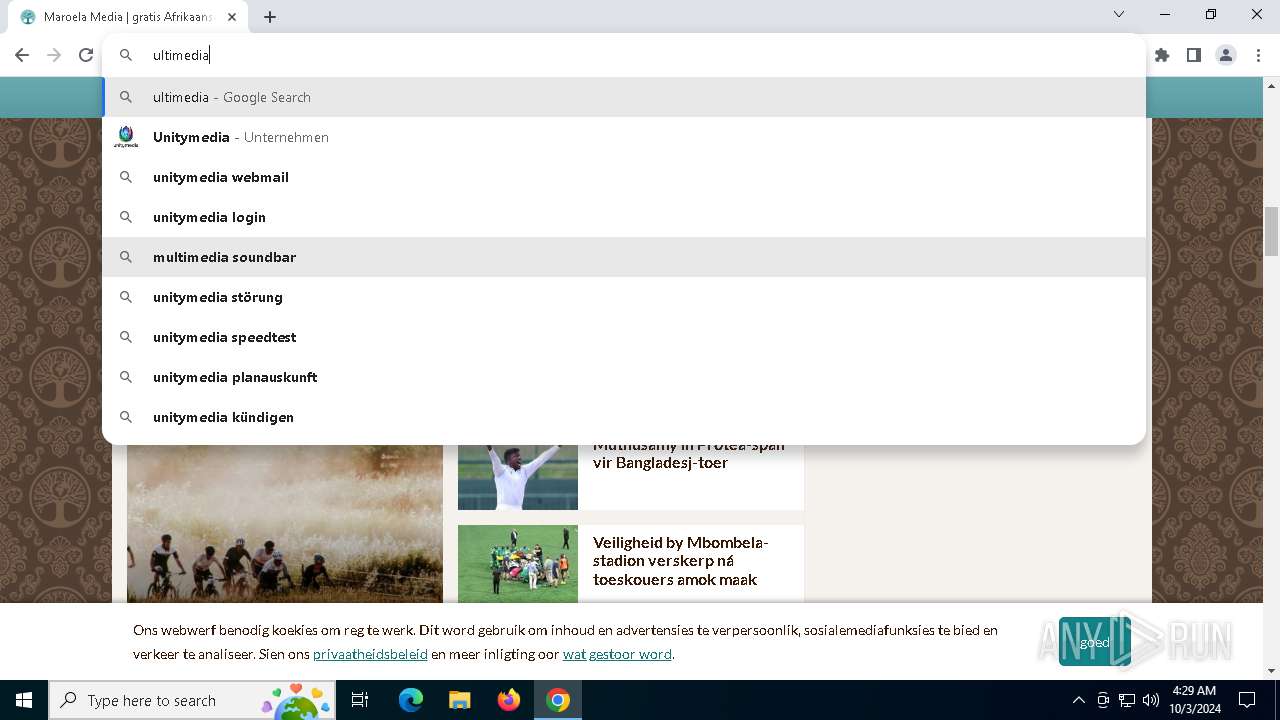This screenshot has height=720, width=1280.
Task: Launch Firefox from the taskbar
Action: pos(509,700)
